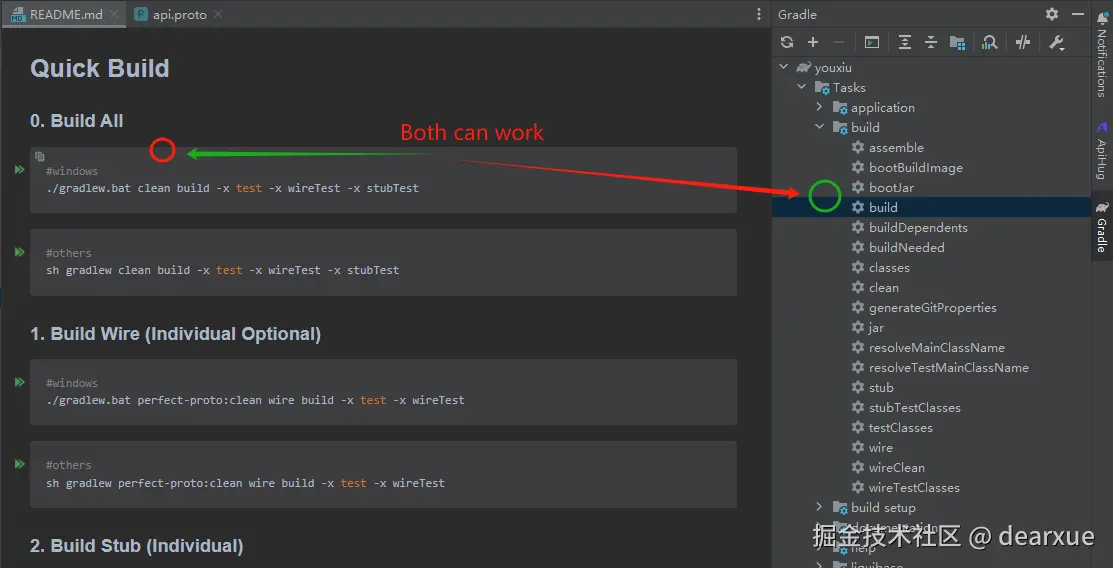Collapse the build task group
Viewport: 1113px width, 568px height.
[x=819, y=127]
